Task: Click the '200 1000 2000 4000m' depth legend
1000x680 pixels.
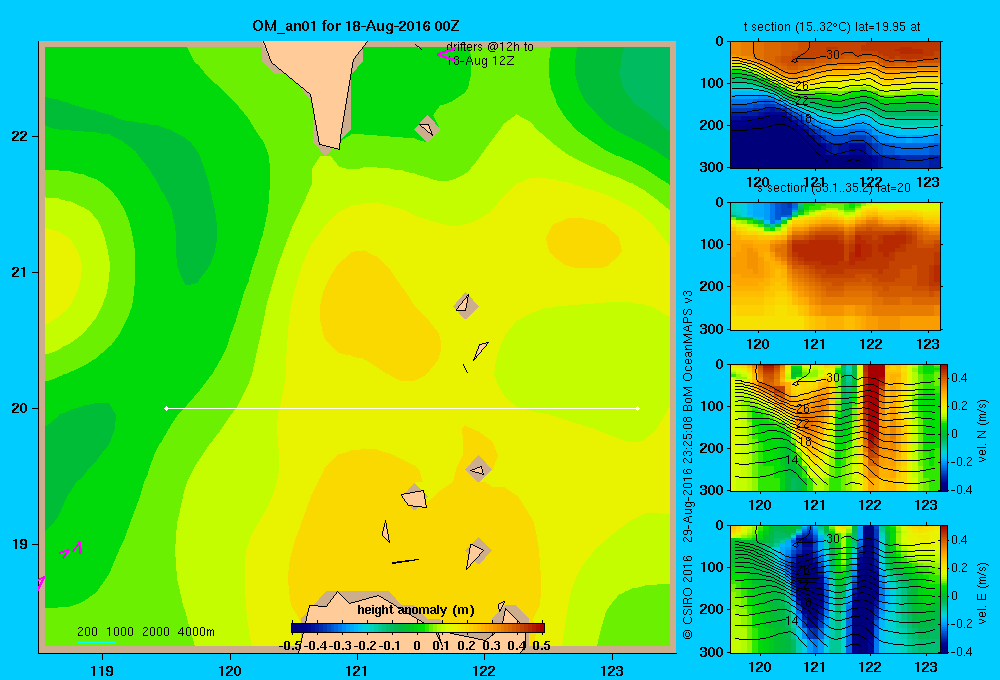Action: coord(145,632)
